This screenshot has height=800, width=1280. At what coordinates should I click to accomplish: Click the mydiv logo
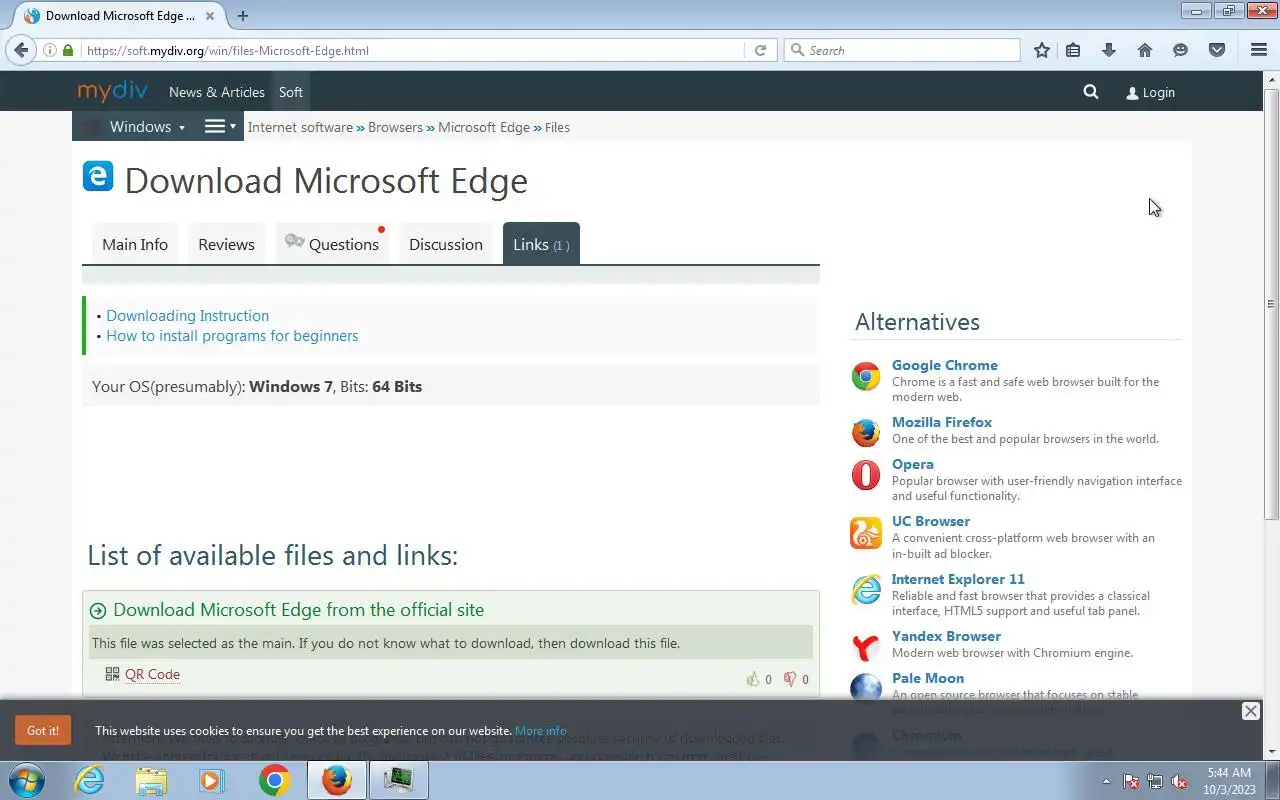point(113,91)
